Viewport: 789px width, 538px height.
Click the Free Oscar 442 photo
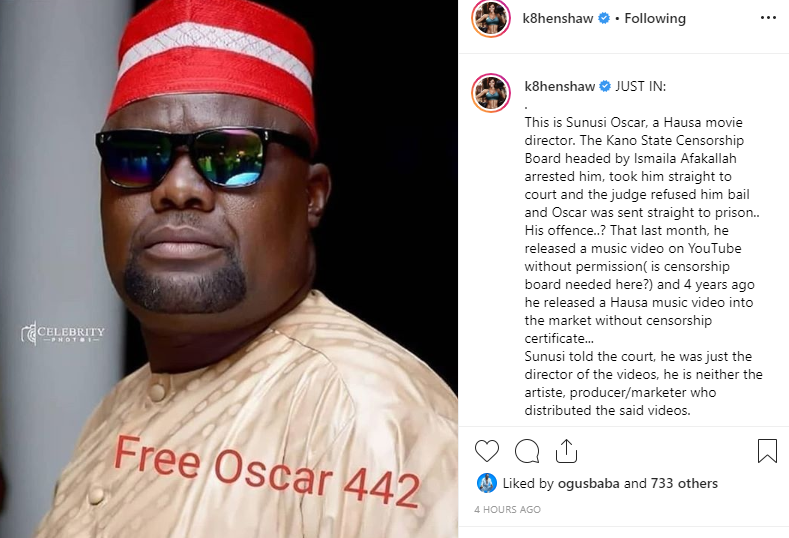[229, 269]
